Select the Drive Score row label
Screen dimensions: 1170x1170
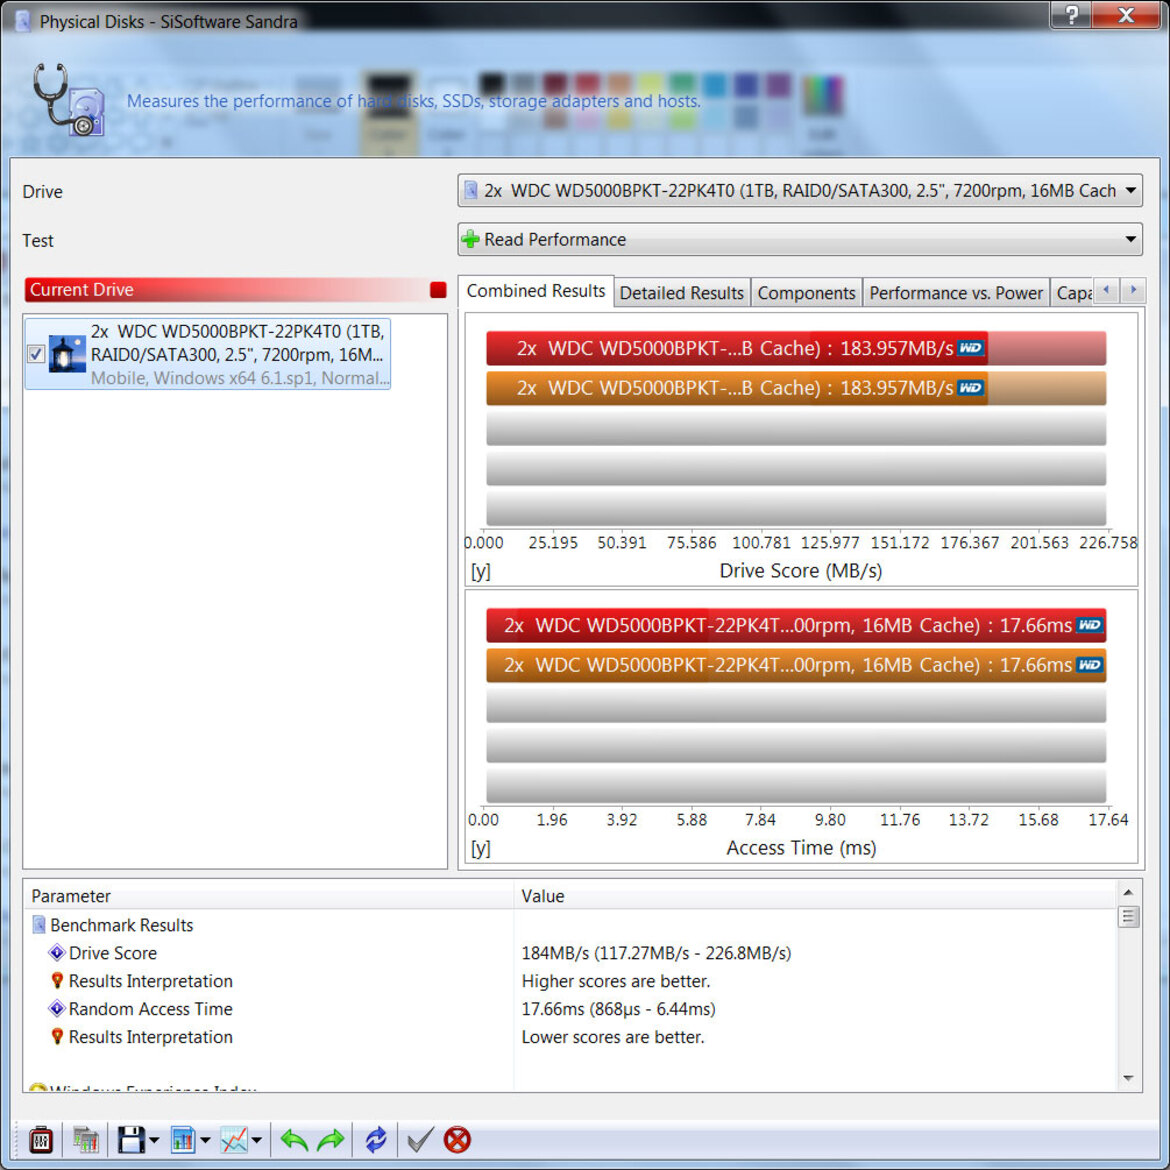pyautogui.click(x=113, y=953)
